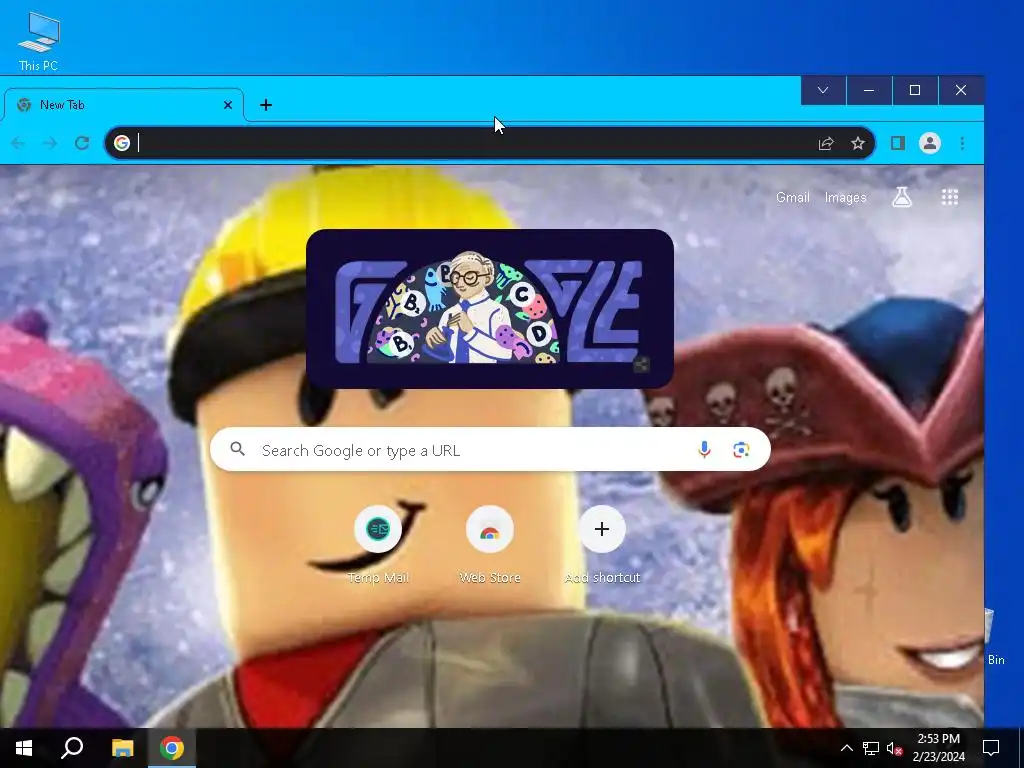This screenshot has width=1024, height=768.
Task: Reload the page with refresh icon
Action: click(x=82, y=143)
